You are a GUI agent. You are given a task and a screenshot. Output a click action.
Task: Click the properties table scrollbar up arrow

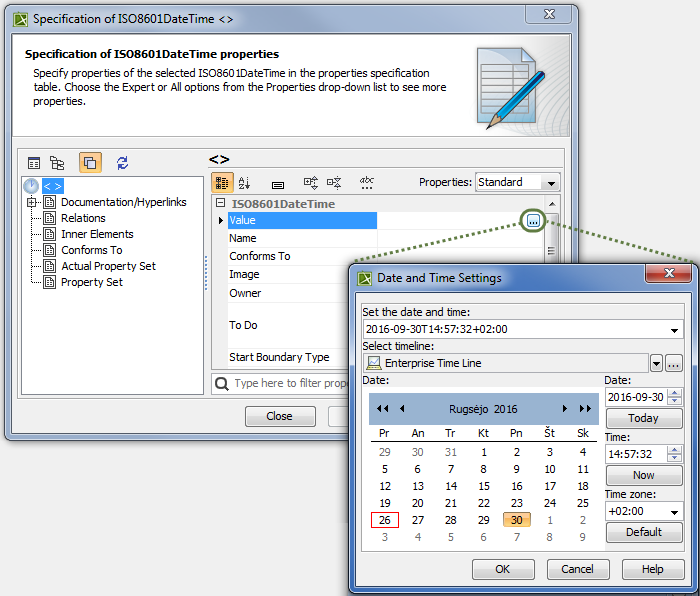(x=552, y=204)
